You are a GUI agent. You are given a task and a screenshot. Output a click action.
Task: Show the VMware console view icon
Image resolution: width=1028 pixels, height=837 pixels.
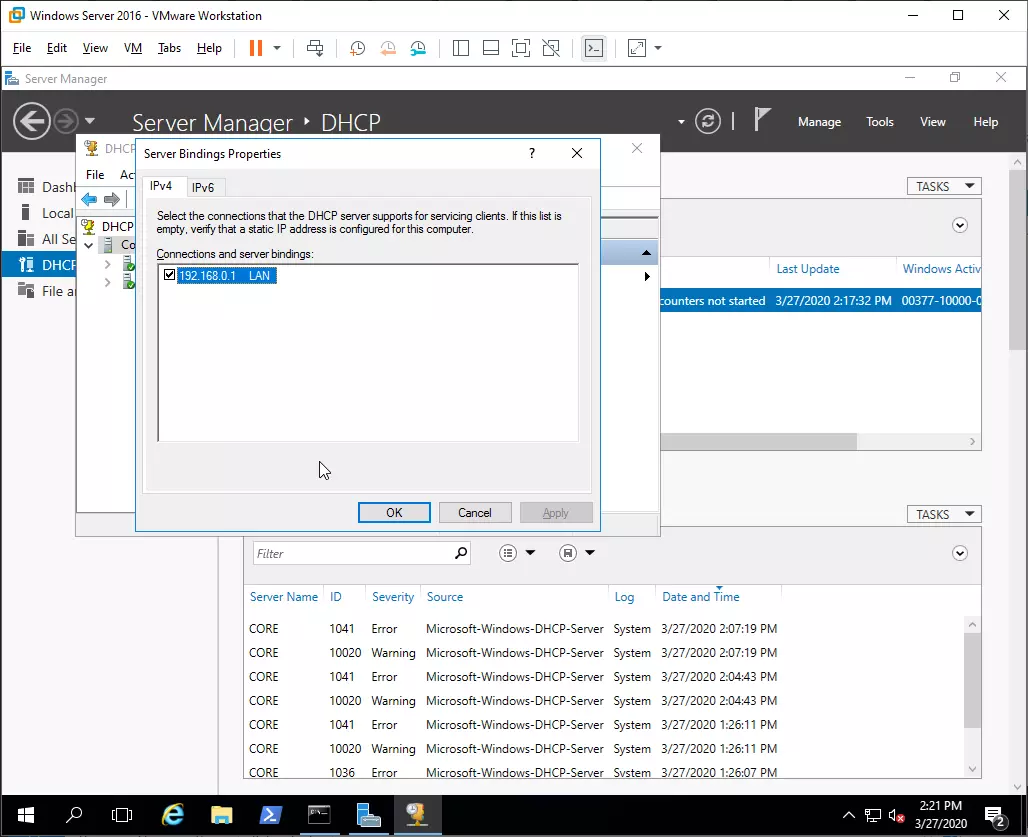(594, 48)
